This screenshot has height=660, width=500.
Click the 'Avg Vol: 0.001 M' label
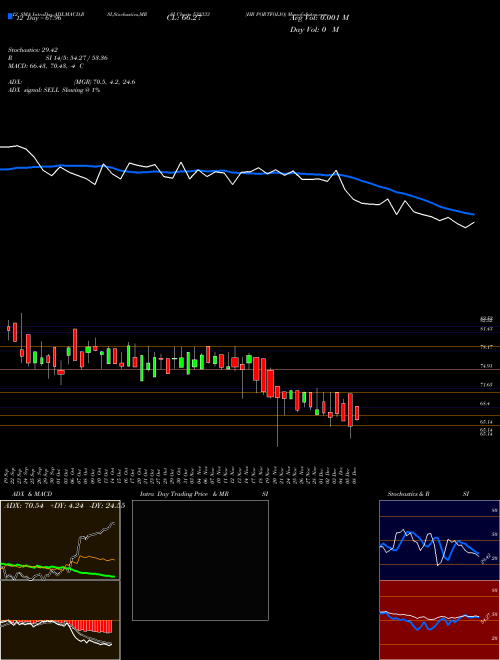coord(319,18)
